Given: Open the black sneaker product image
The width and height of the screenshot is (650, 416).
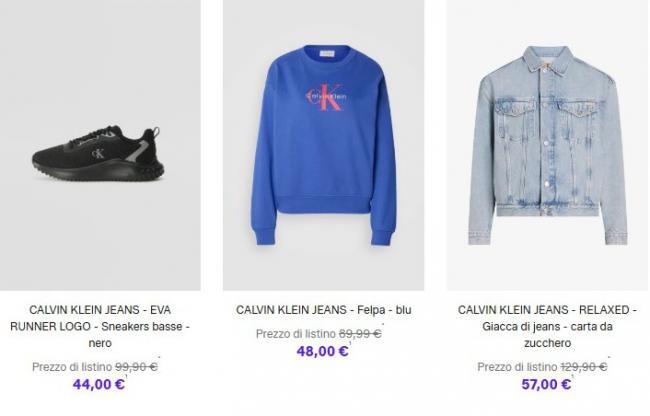Looking at the screenshot, I should coord(100,145).
